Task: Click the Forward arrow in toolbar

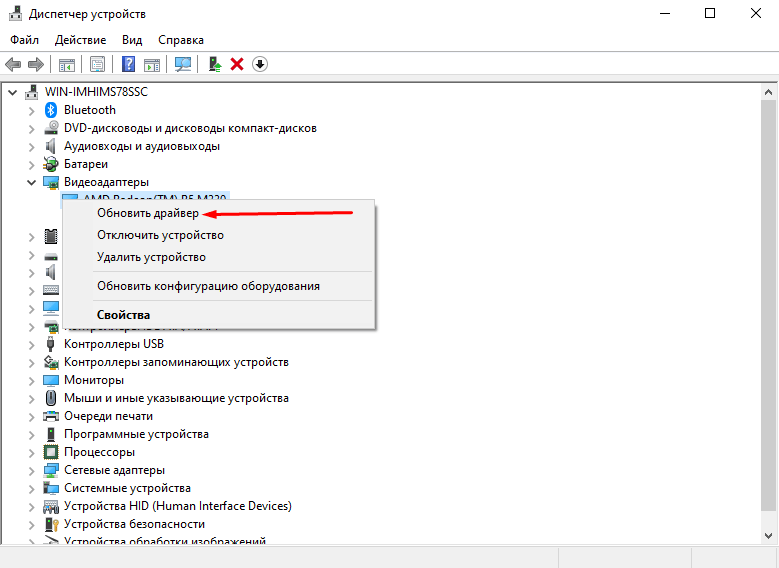Action: click(36, 64)
